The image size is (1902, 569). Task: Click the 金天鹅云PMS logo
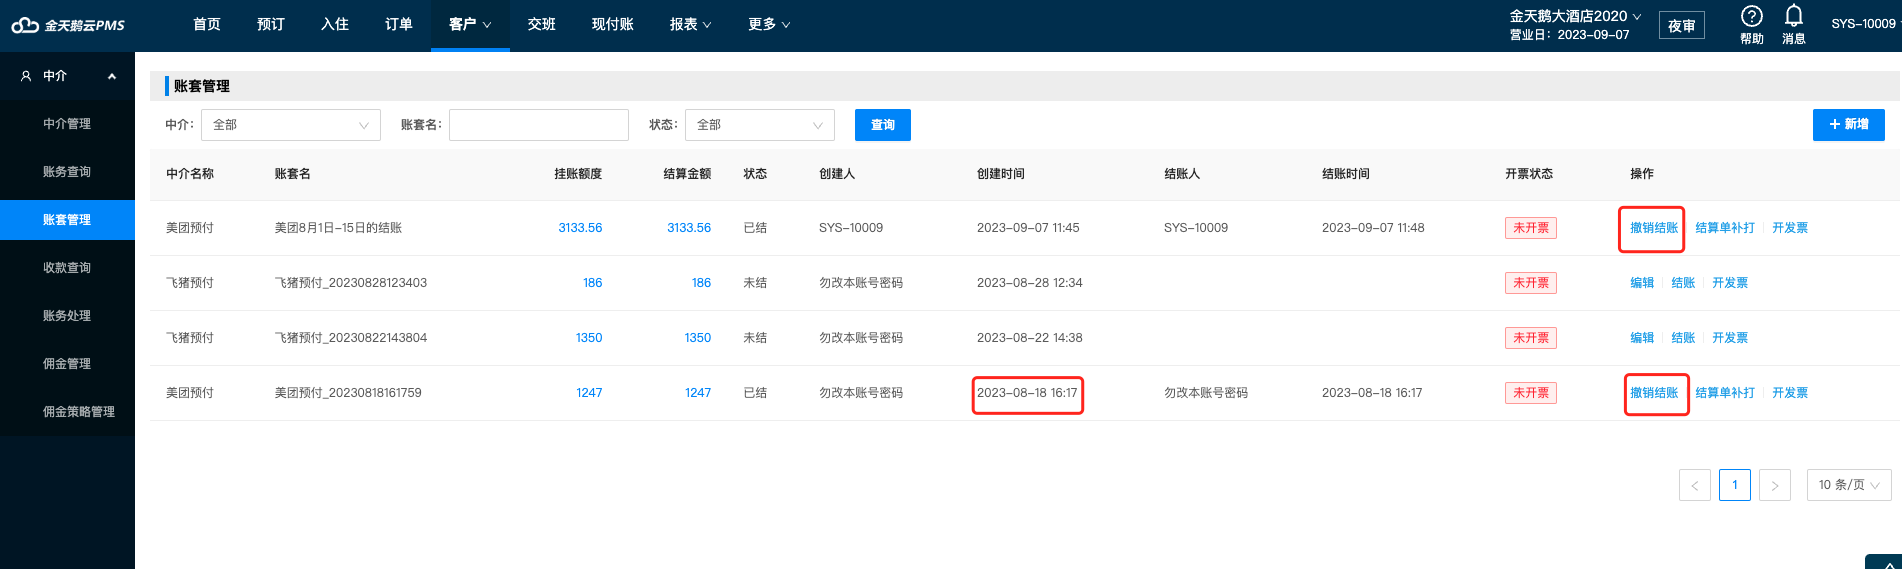[x=68, y=25]
